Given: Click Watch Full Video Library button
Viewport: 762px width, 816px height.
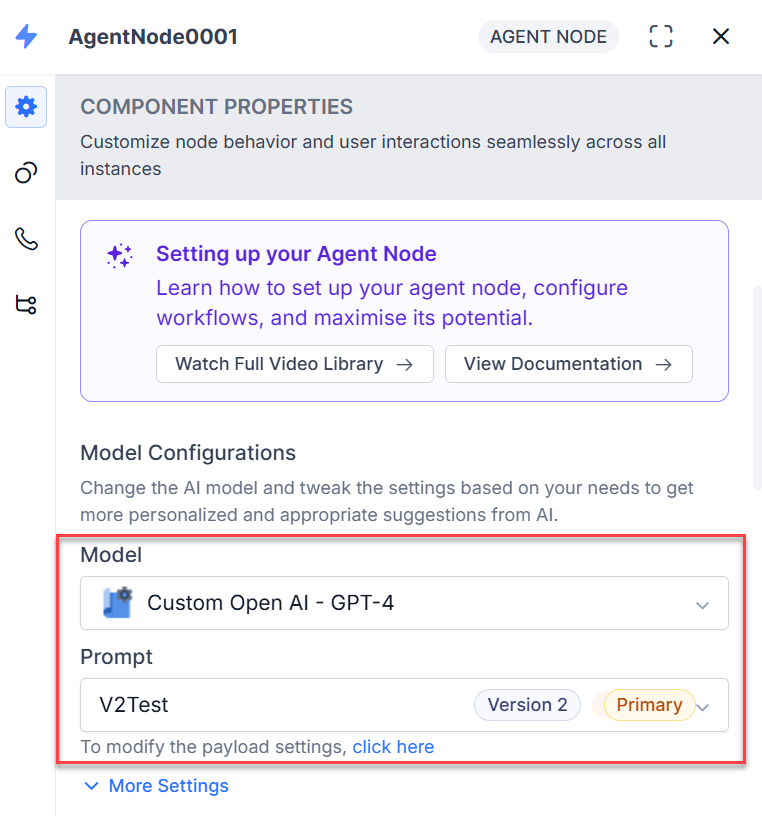Looking at the screenshot, I should click(295, 364).
